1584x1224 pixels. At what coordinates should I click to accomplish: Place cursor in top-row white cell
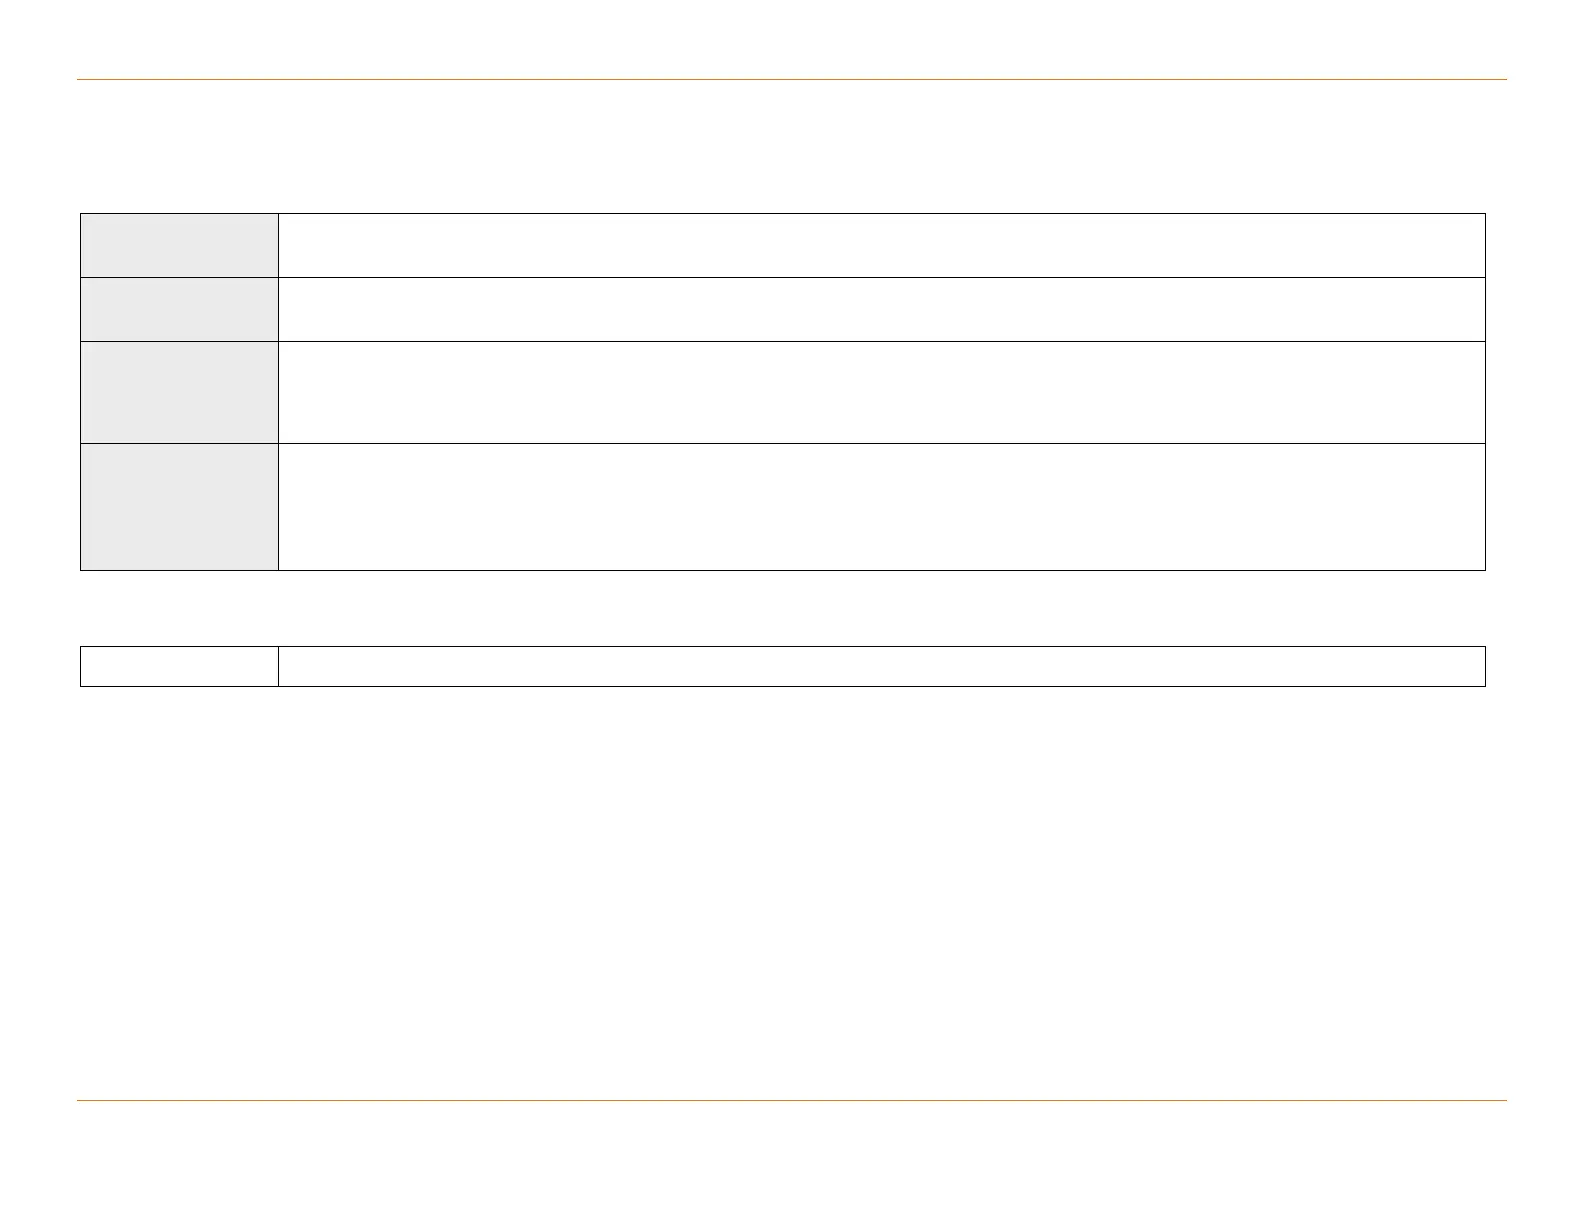[881, 245]
